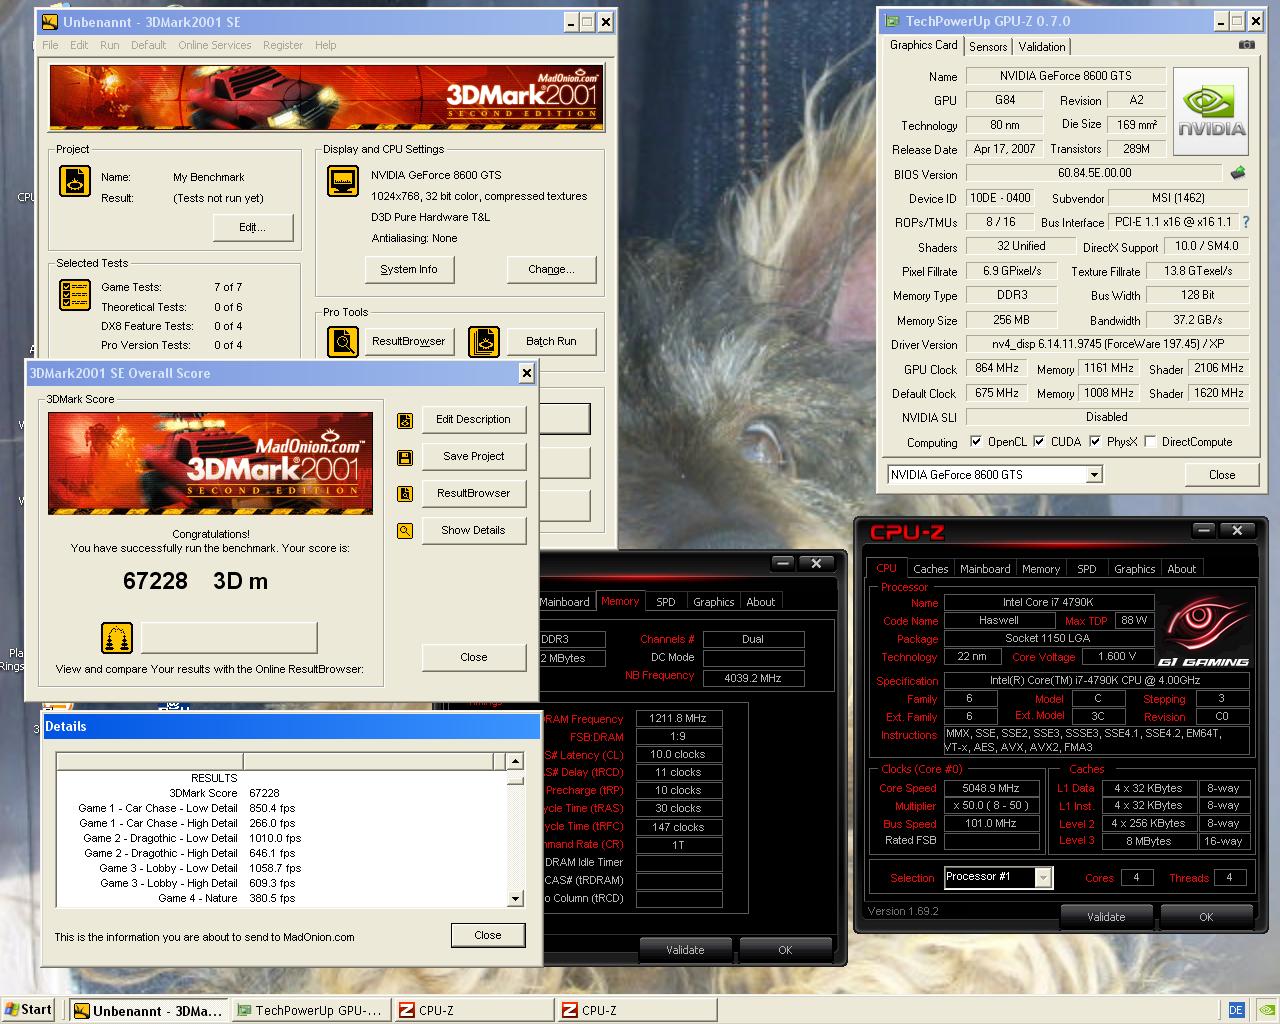1280x1024 pixels.
Task: Click the Details list scroll up arrow
Action: pyautogui.click(x=515, y=762)
